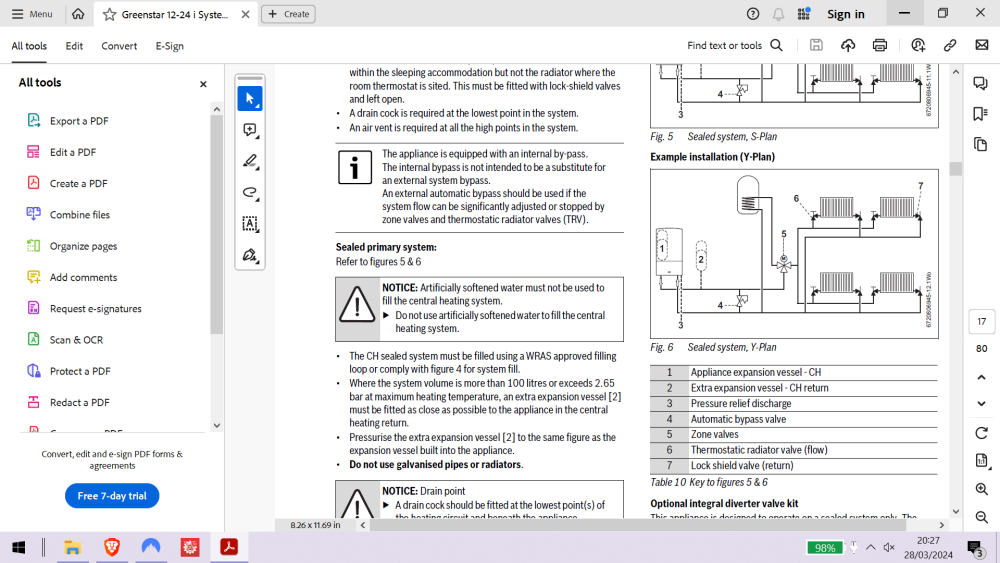Click the muted volume tray icon
Screen dimensions: 1000x563
click(889, 547)
